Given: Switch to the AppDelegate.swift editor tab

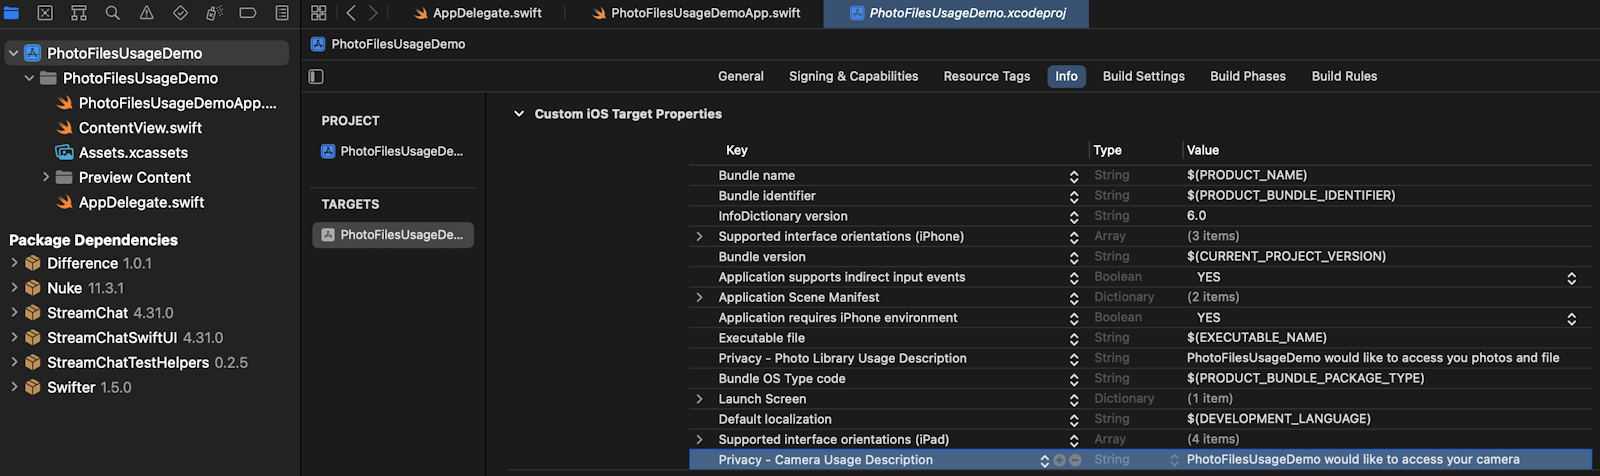Looking at the screenshot, I should [478, 13].
